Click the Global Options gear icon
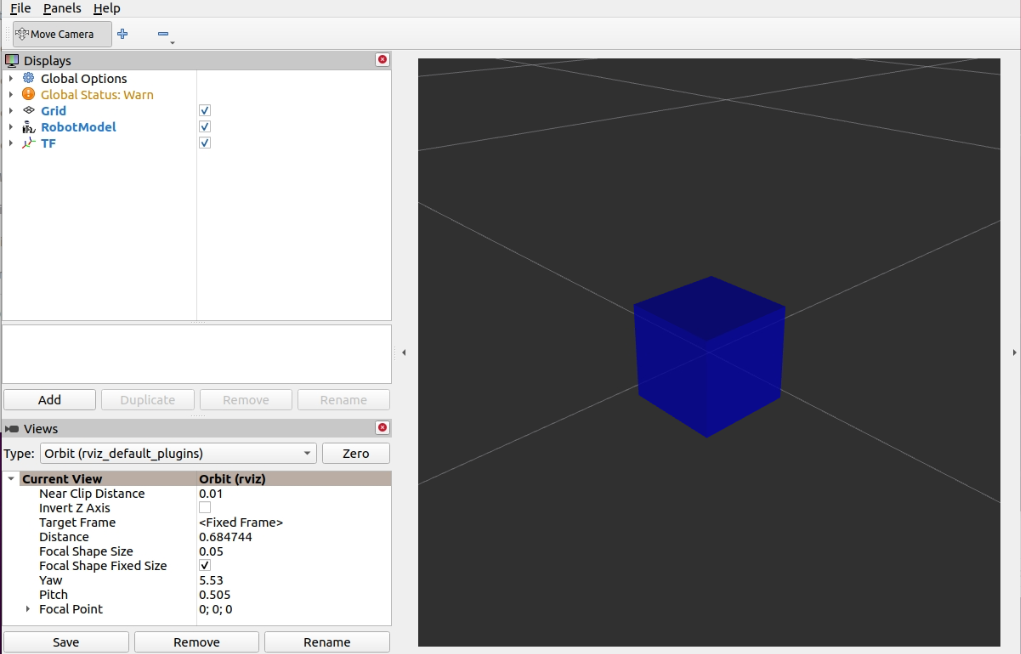1021x654 pixels. tap(29, 78)
